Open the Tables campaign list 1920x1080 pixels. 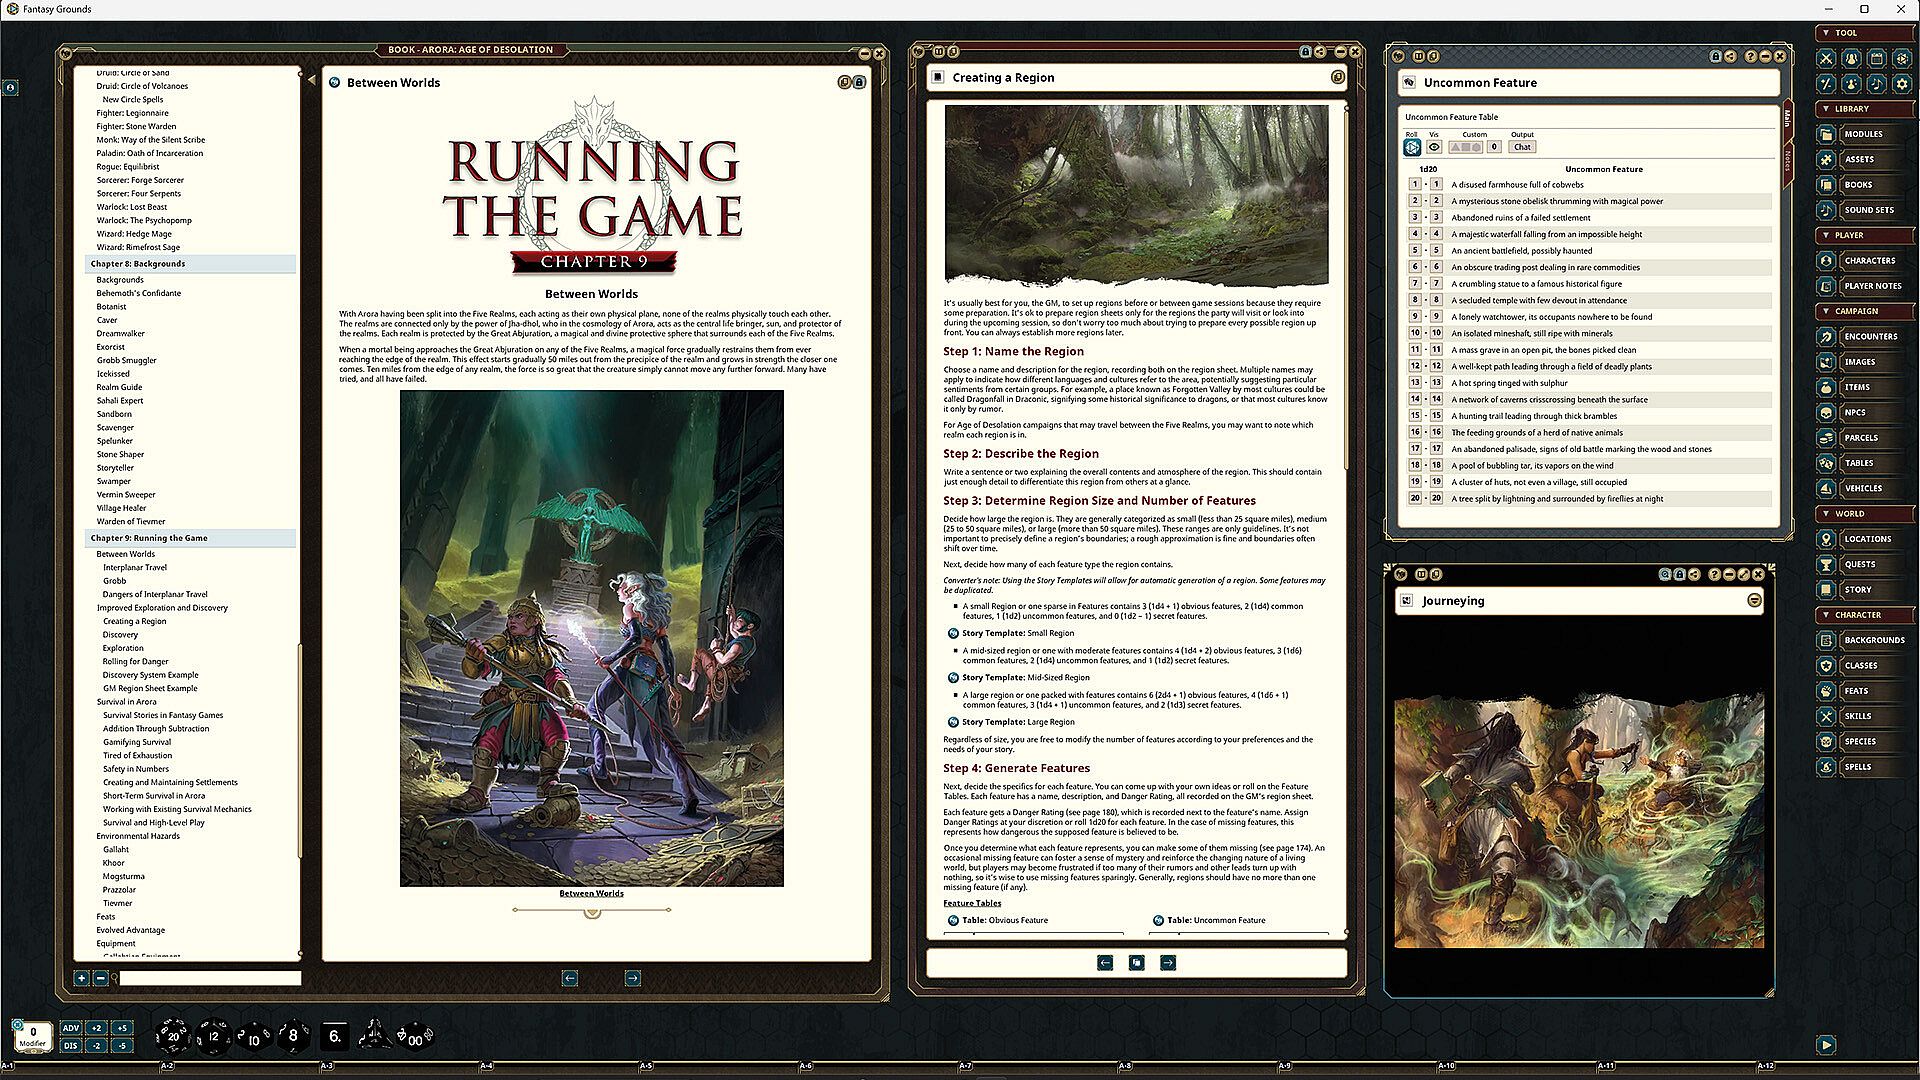(1858, 463)
